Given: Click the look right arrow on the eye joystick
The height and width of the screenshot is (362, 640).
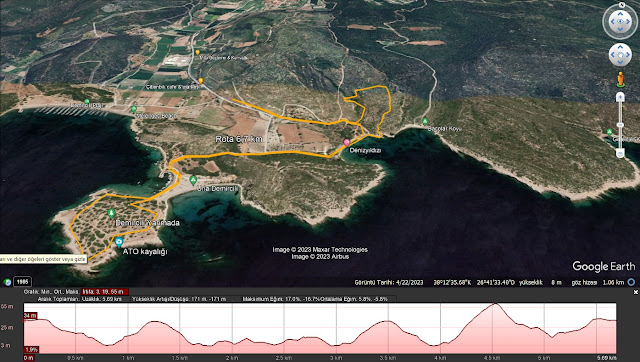Looking at the screenshot, I should (628, 21).
